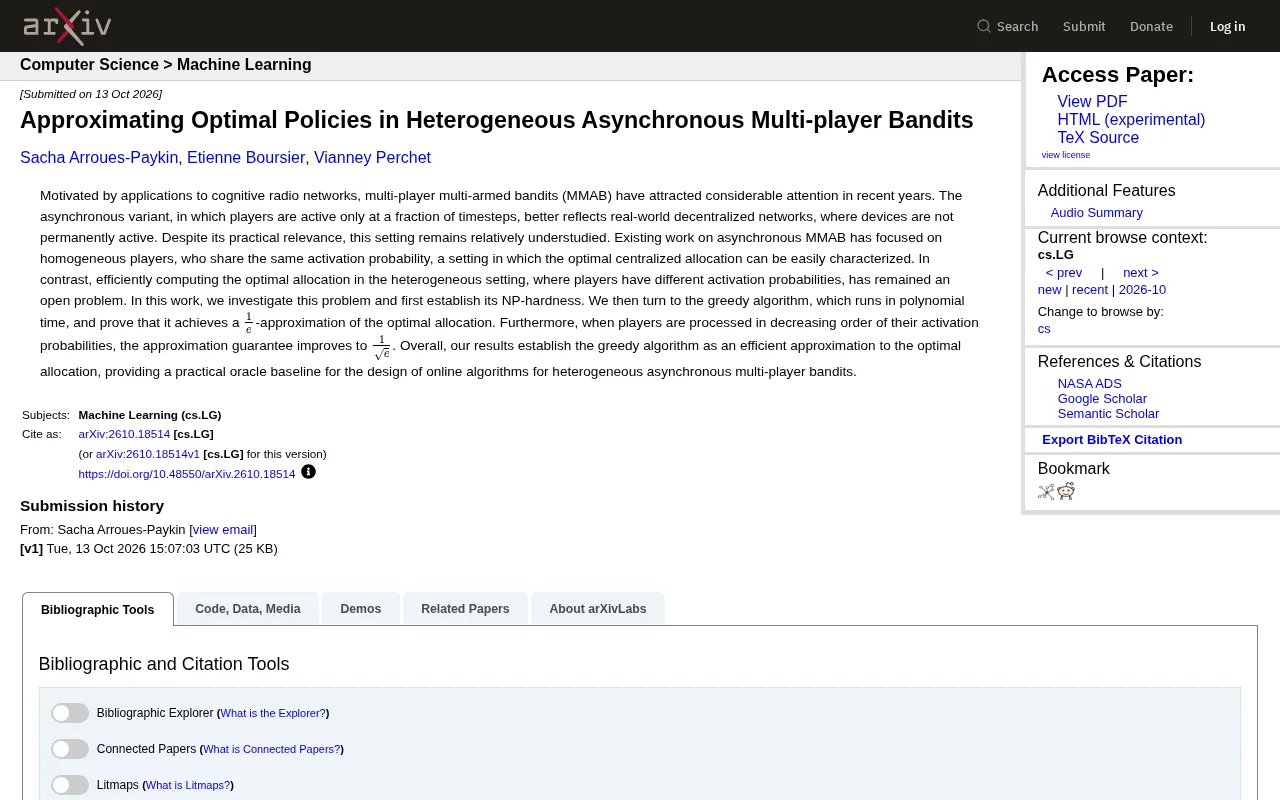Screen dimensions: 1280x800
Task: Go to previous paper with < prev
Action: pos(1064,273)
